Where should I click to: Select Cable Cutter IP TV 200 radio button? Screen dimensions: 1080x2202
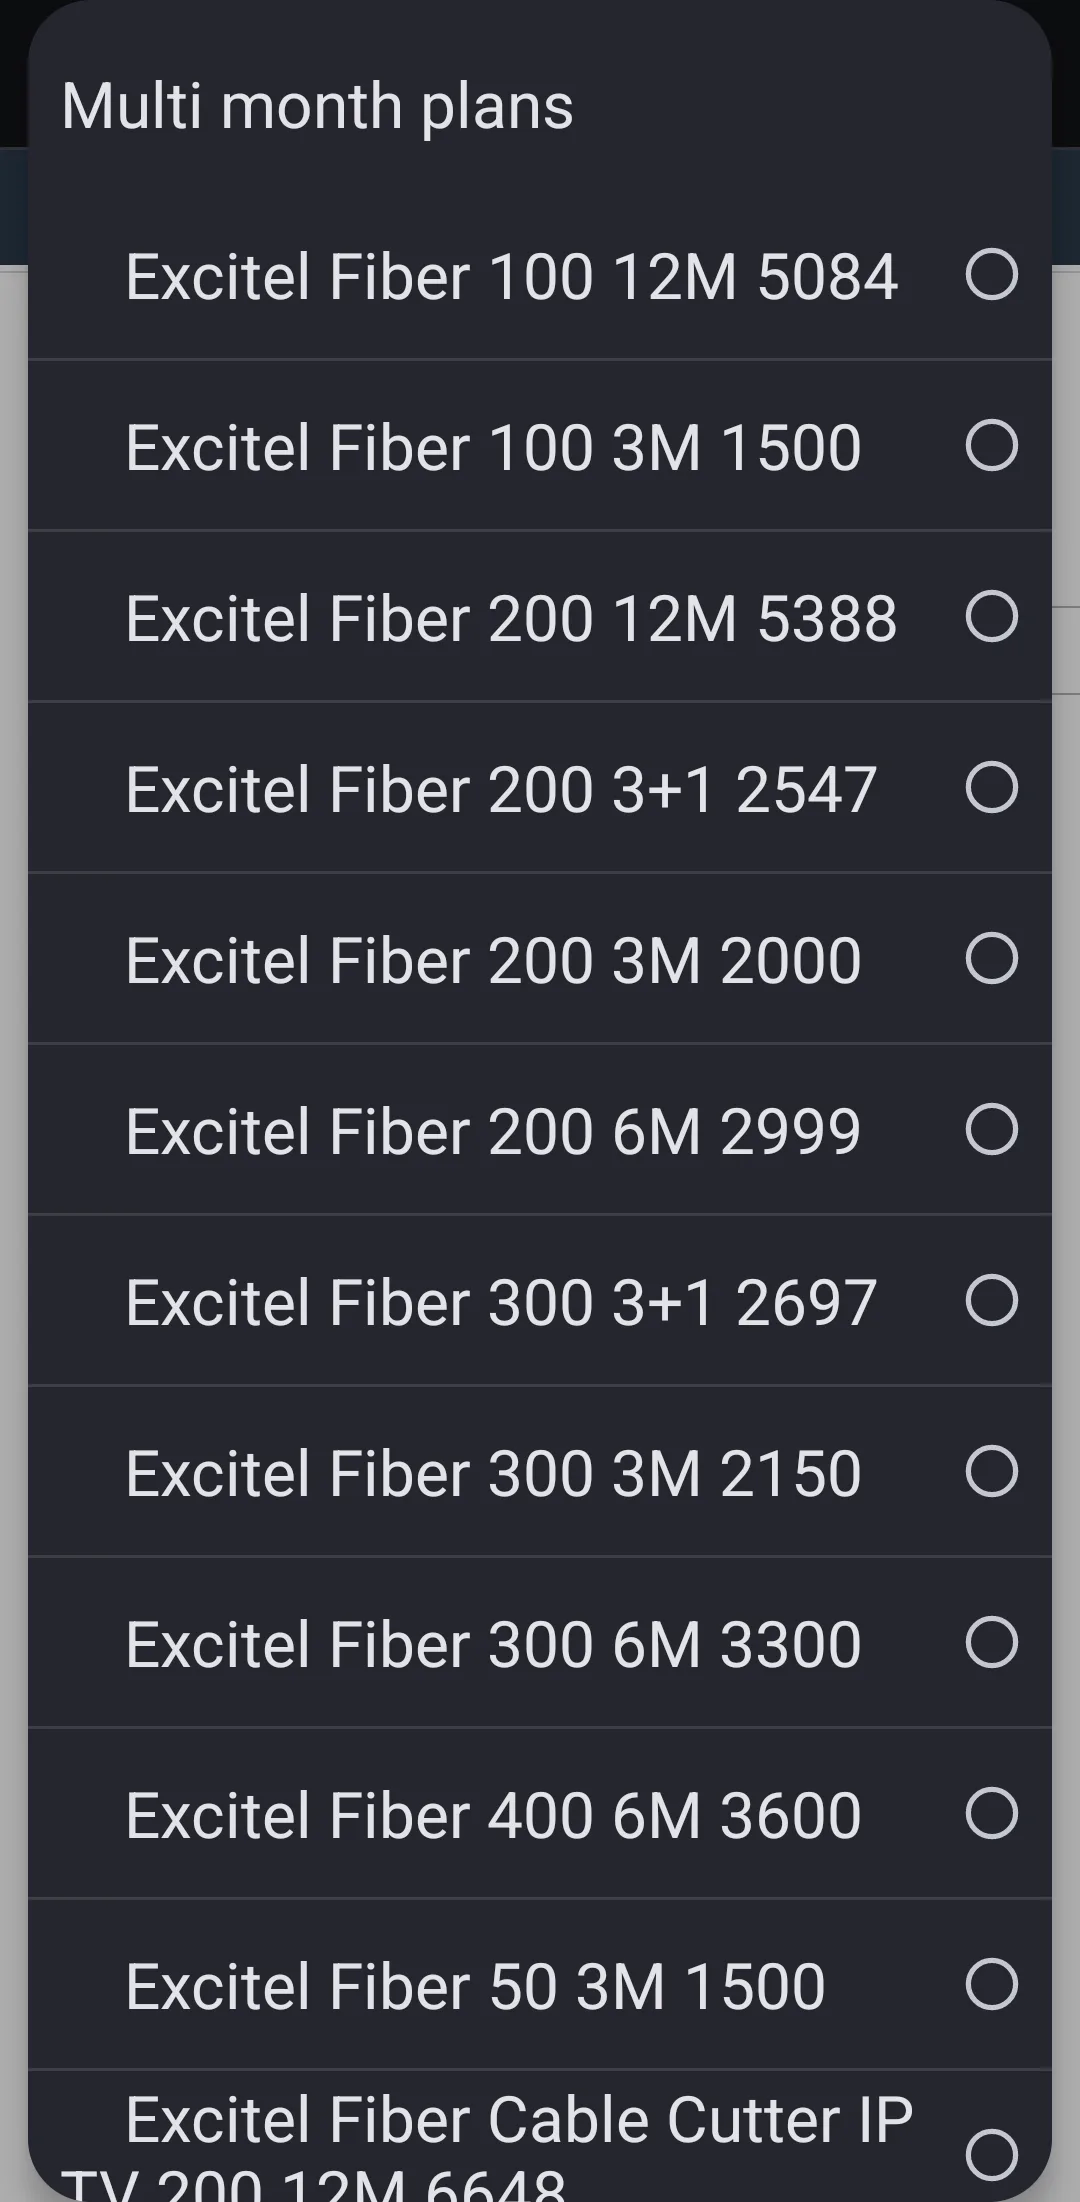[x=991, y=2153]
